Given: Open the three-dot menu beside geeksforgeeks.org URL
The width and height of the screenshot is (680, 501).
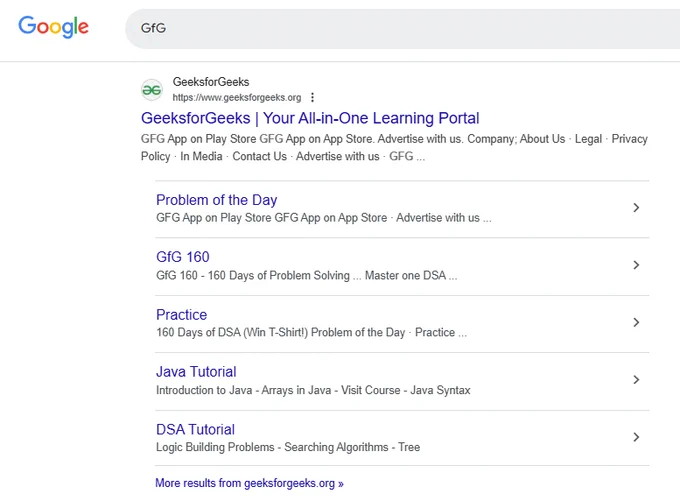Looking at the screenshot, I should (x=312, y=98).
